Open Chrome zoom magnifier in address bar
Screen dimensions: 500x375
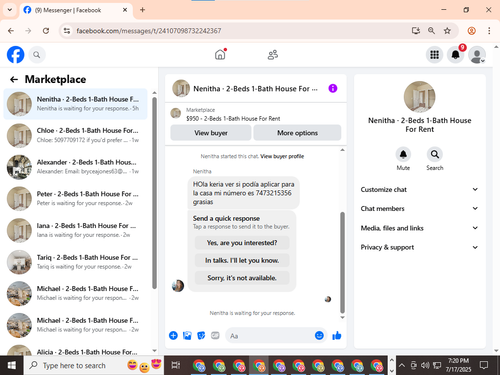click(x=431, y=31)
